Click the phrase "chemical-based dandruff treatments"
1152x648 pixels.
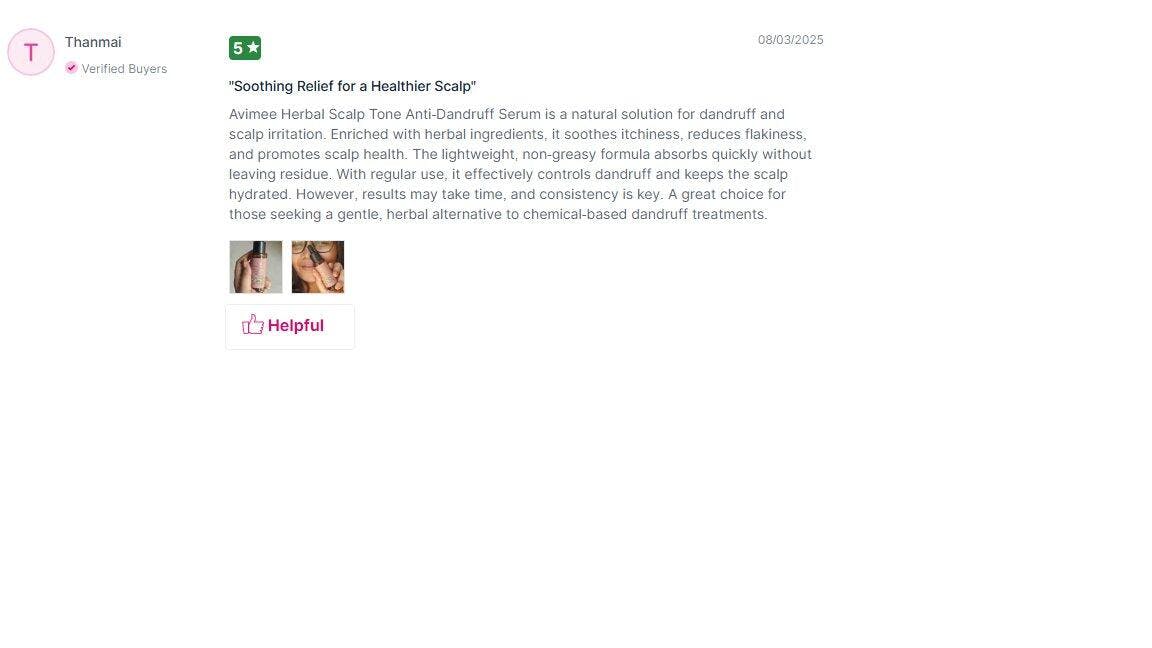pyautogui.click(x=644, y=215)
